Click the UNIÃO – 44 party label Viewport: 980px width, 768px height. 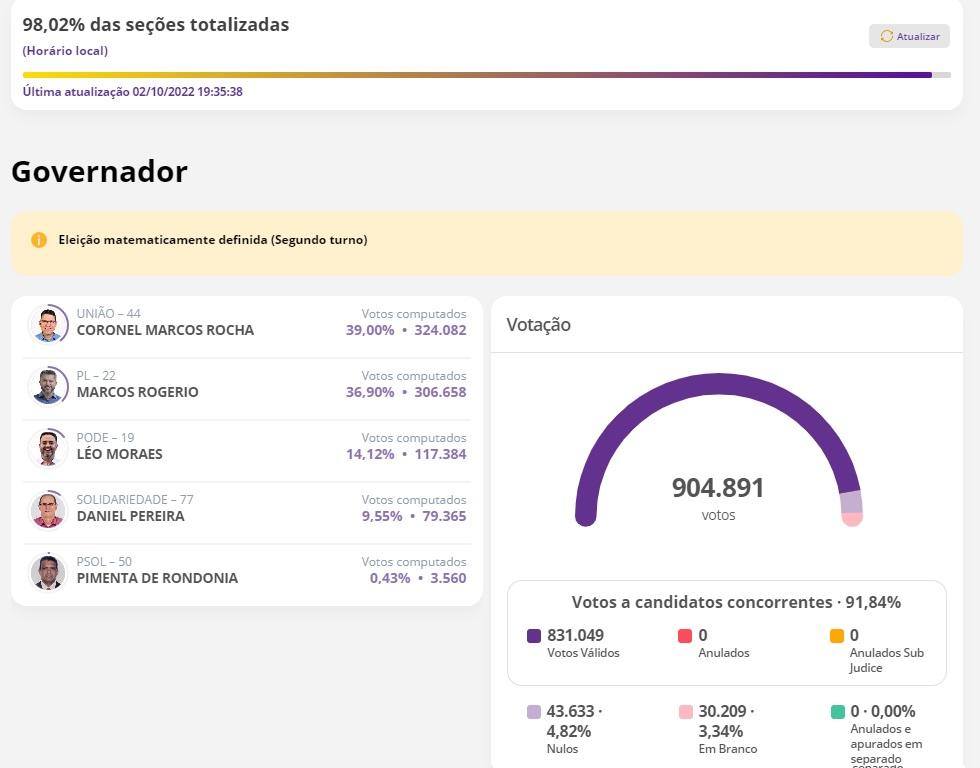109,314
